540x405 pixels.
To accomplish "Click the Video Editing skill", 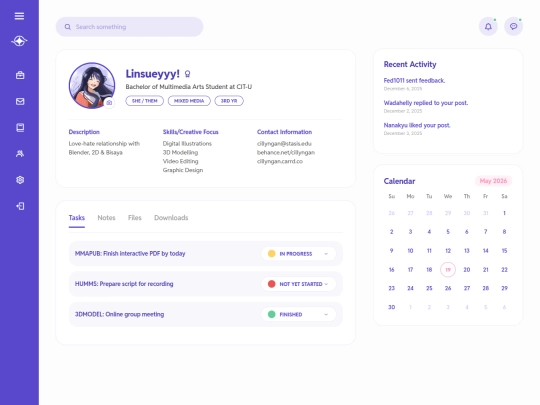I will [x=180, y=161].
